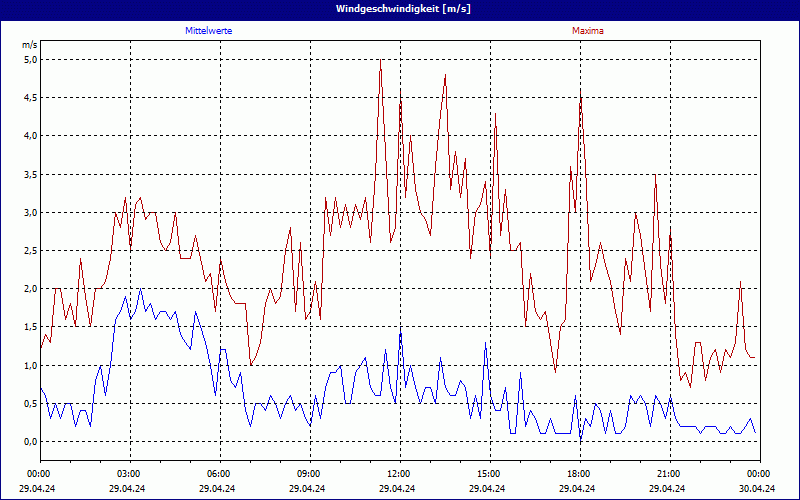The width and height of the screenshot is (800, 500).
Task: Click the 2,5 y-axis value
Action: tap(30, 251)
